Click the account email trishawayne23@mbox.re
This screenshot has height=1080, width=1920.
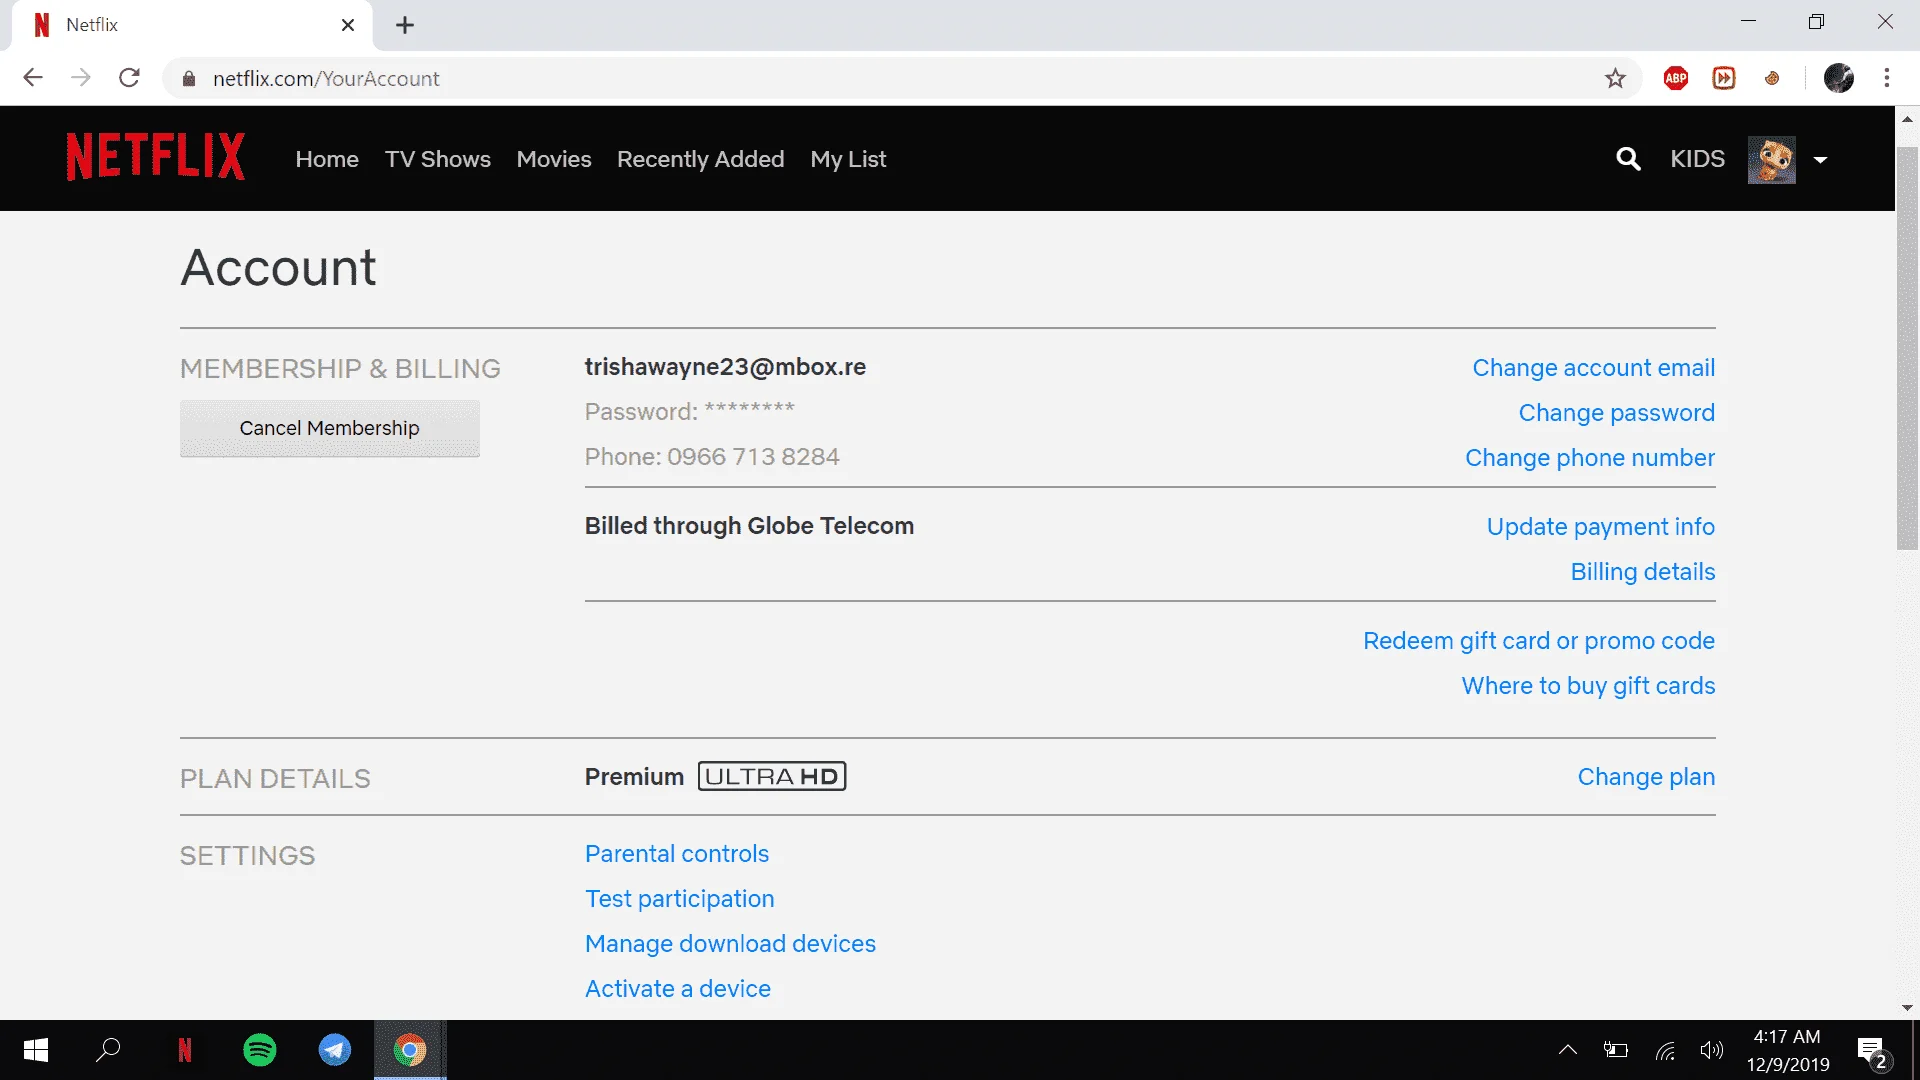[x=725, y=367]
